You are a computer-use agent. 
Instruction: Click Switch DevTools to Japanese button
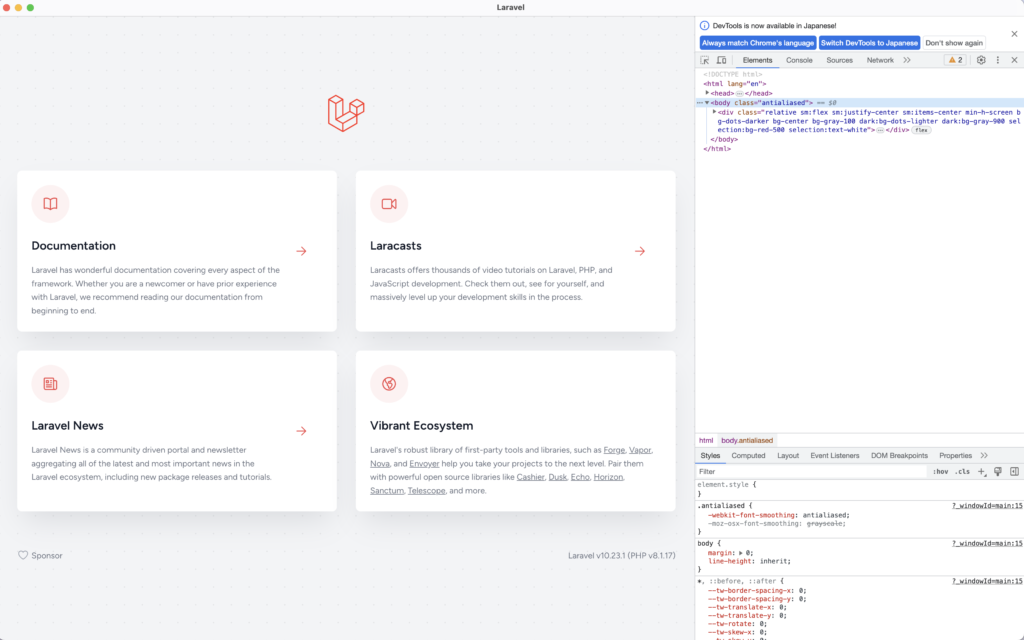(869, 43)
